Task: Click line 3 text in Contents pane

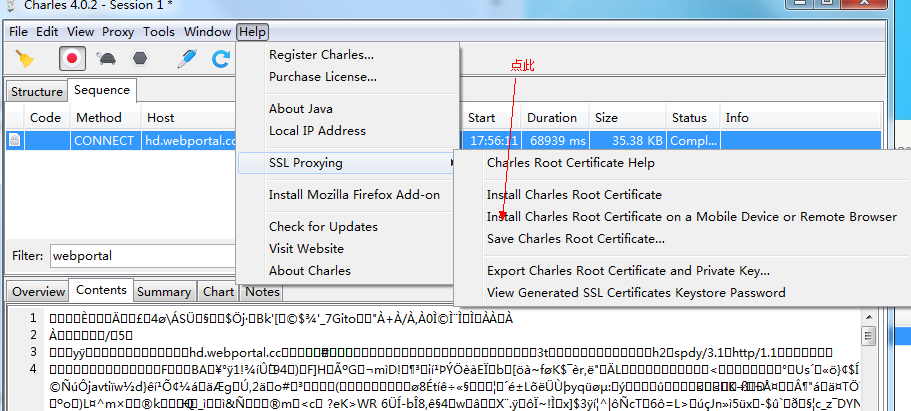Action: coord(441,352)
